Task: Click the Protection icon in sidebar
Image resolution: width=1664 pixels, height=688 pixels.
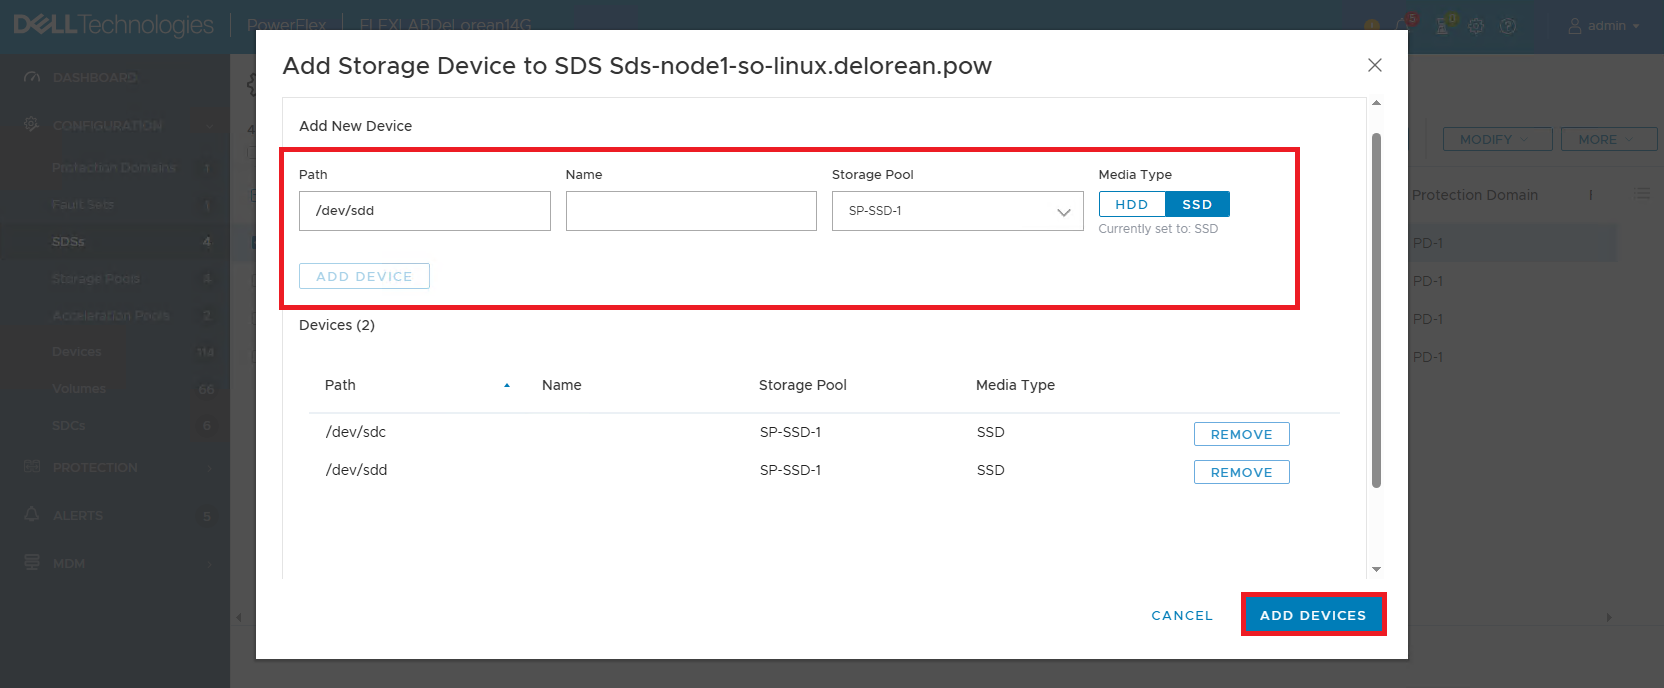Action: click(x=32, y=467)
